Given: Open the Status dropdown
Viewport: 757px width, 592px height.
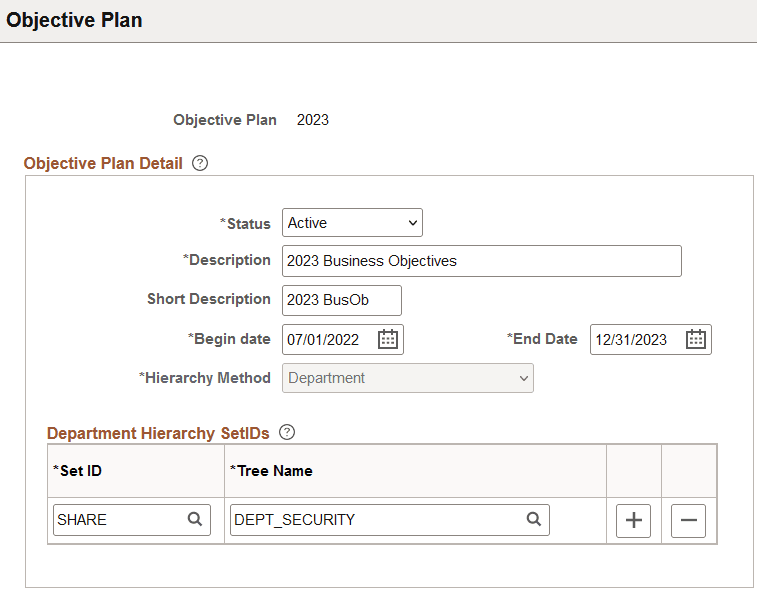Looking at the screenshot, I should click(352, 222).
